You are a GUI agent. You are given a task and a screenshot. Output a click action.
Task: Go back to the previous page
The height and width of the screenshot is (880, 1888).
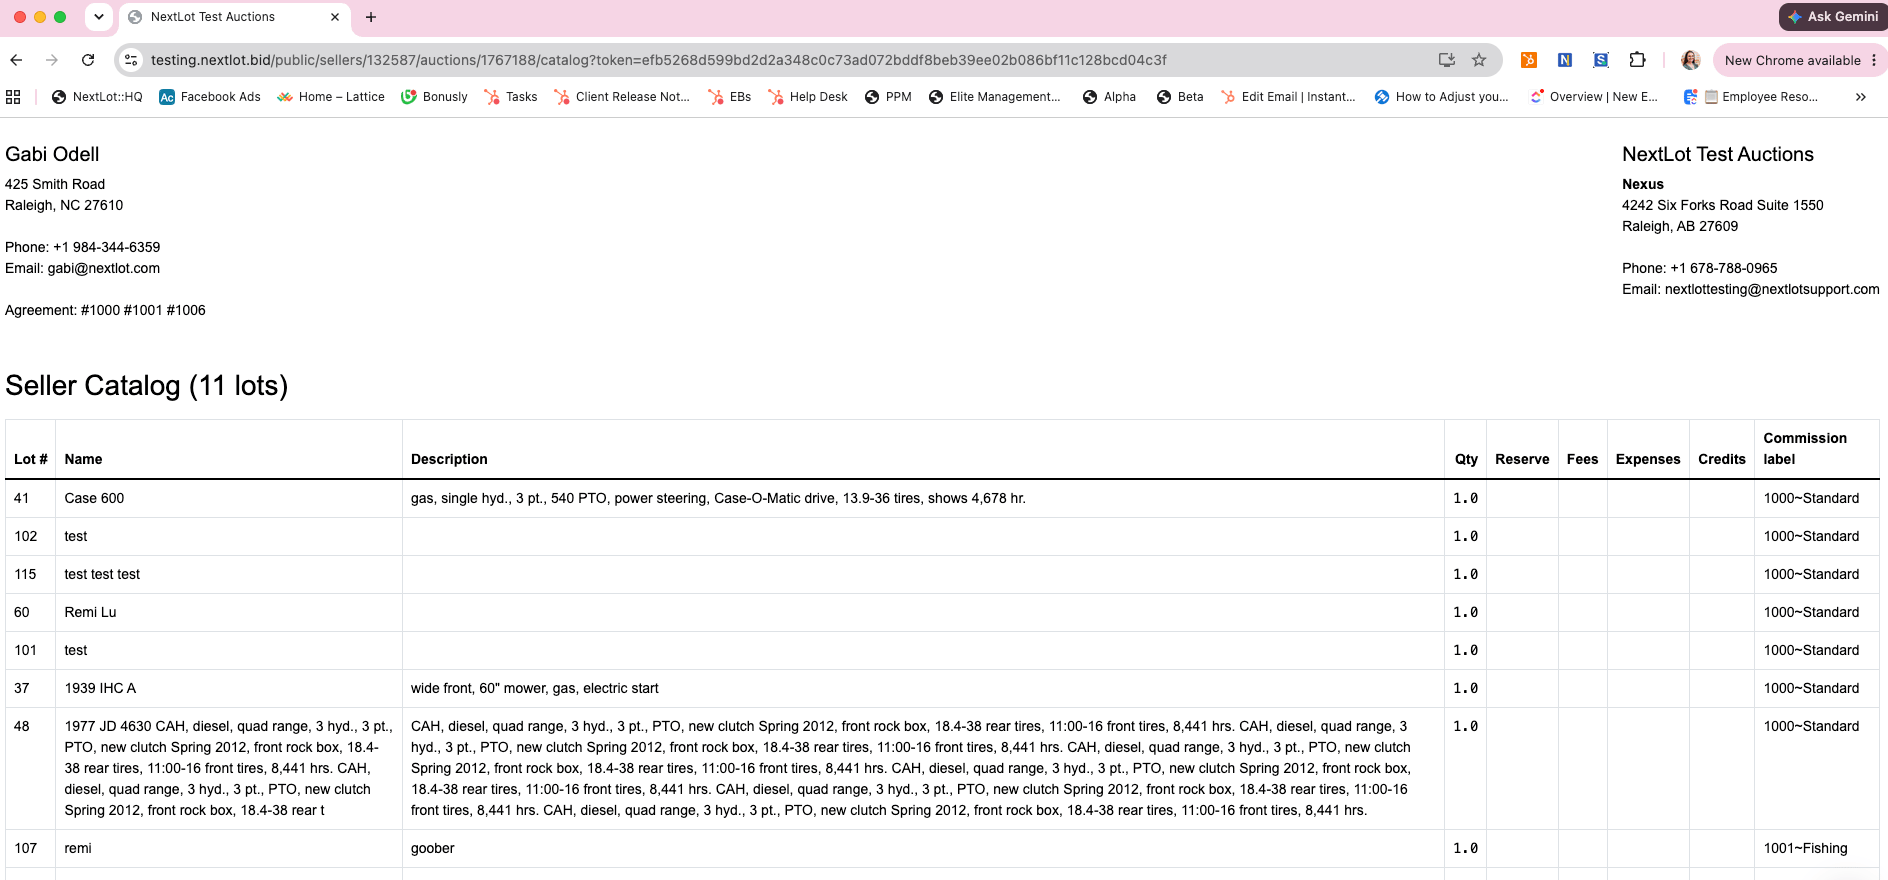tap(16, 60)
